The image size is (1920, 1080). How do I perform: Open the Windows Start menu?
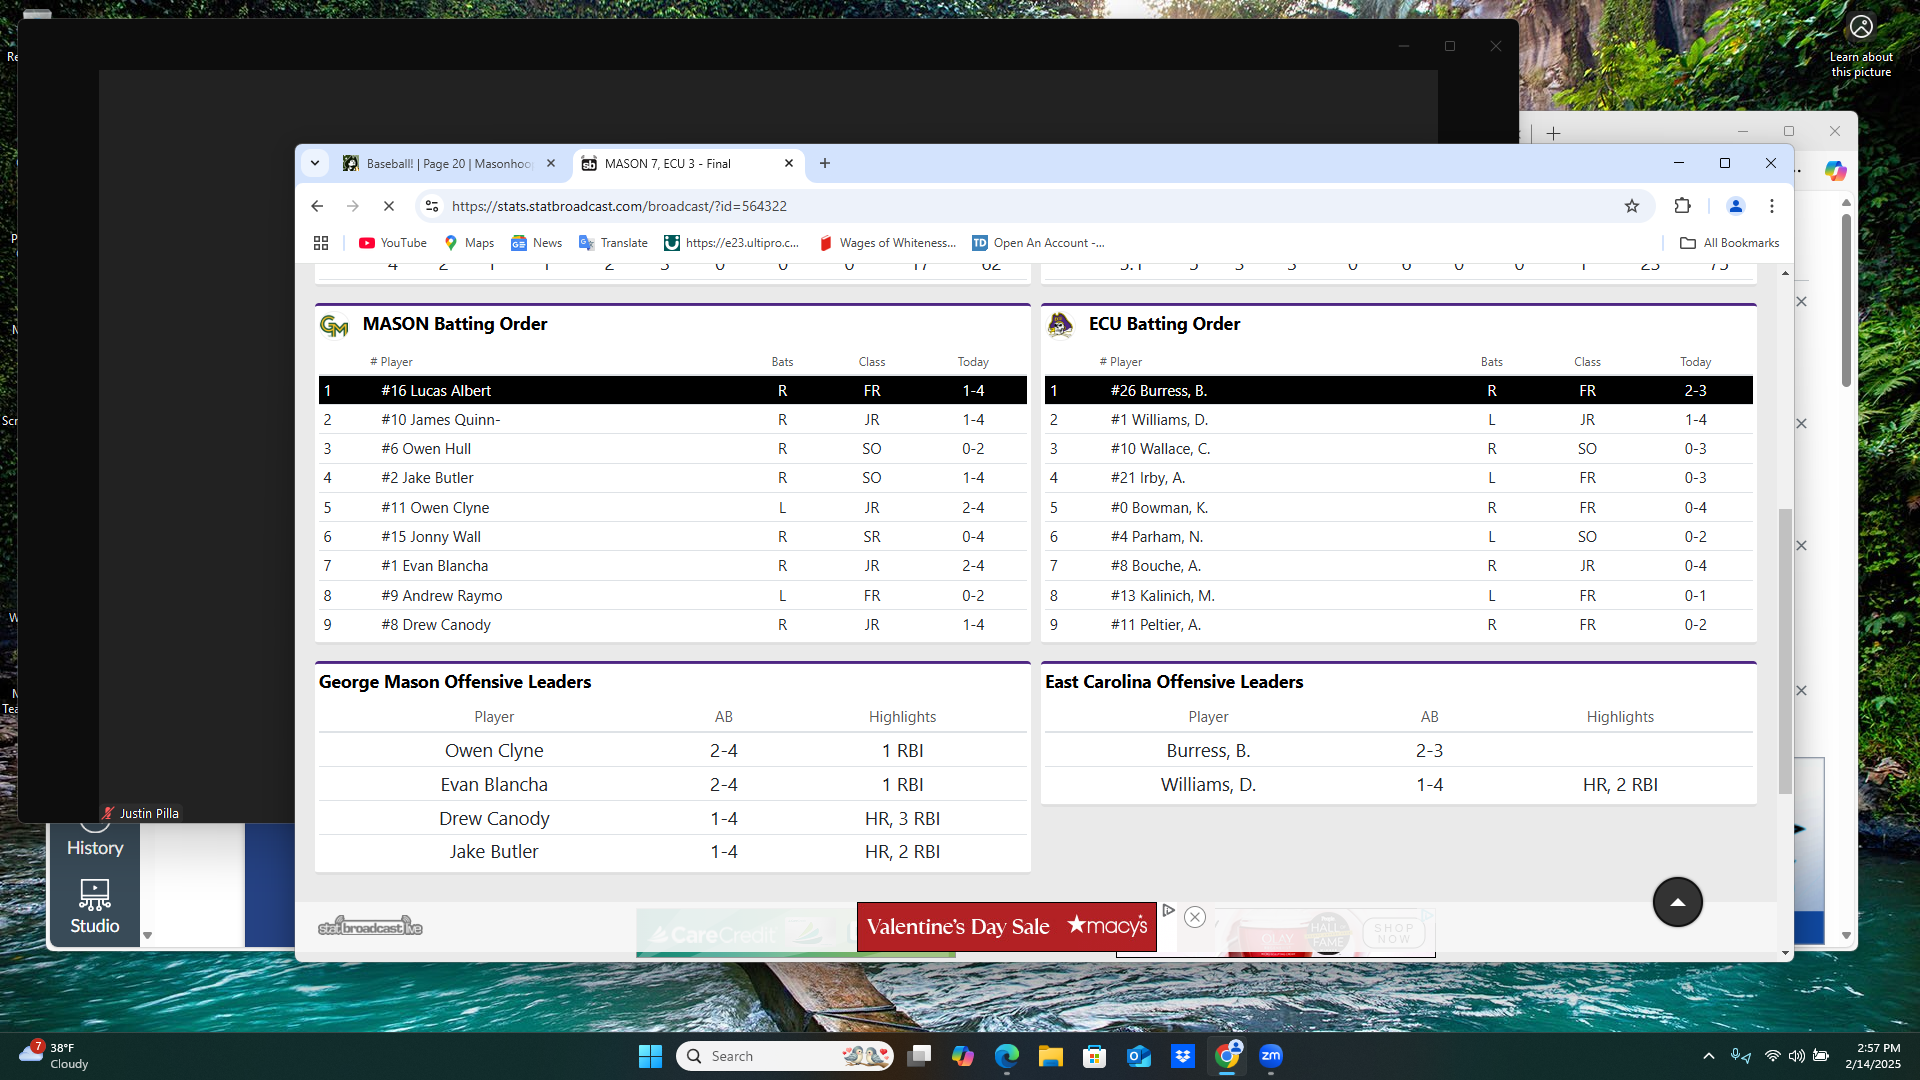(650, 1056)
